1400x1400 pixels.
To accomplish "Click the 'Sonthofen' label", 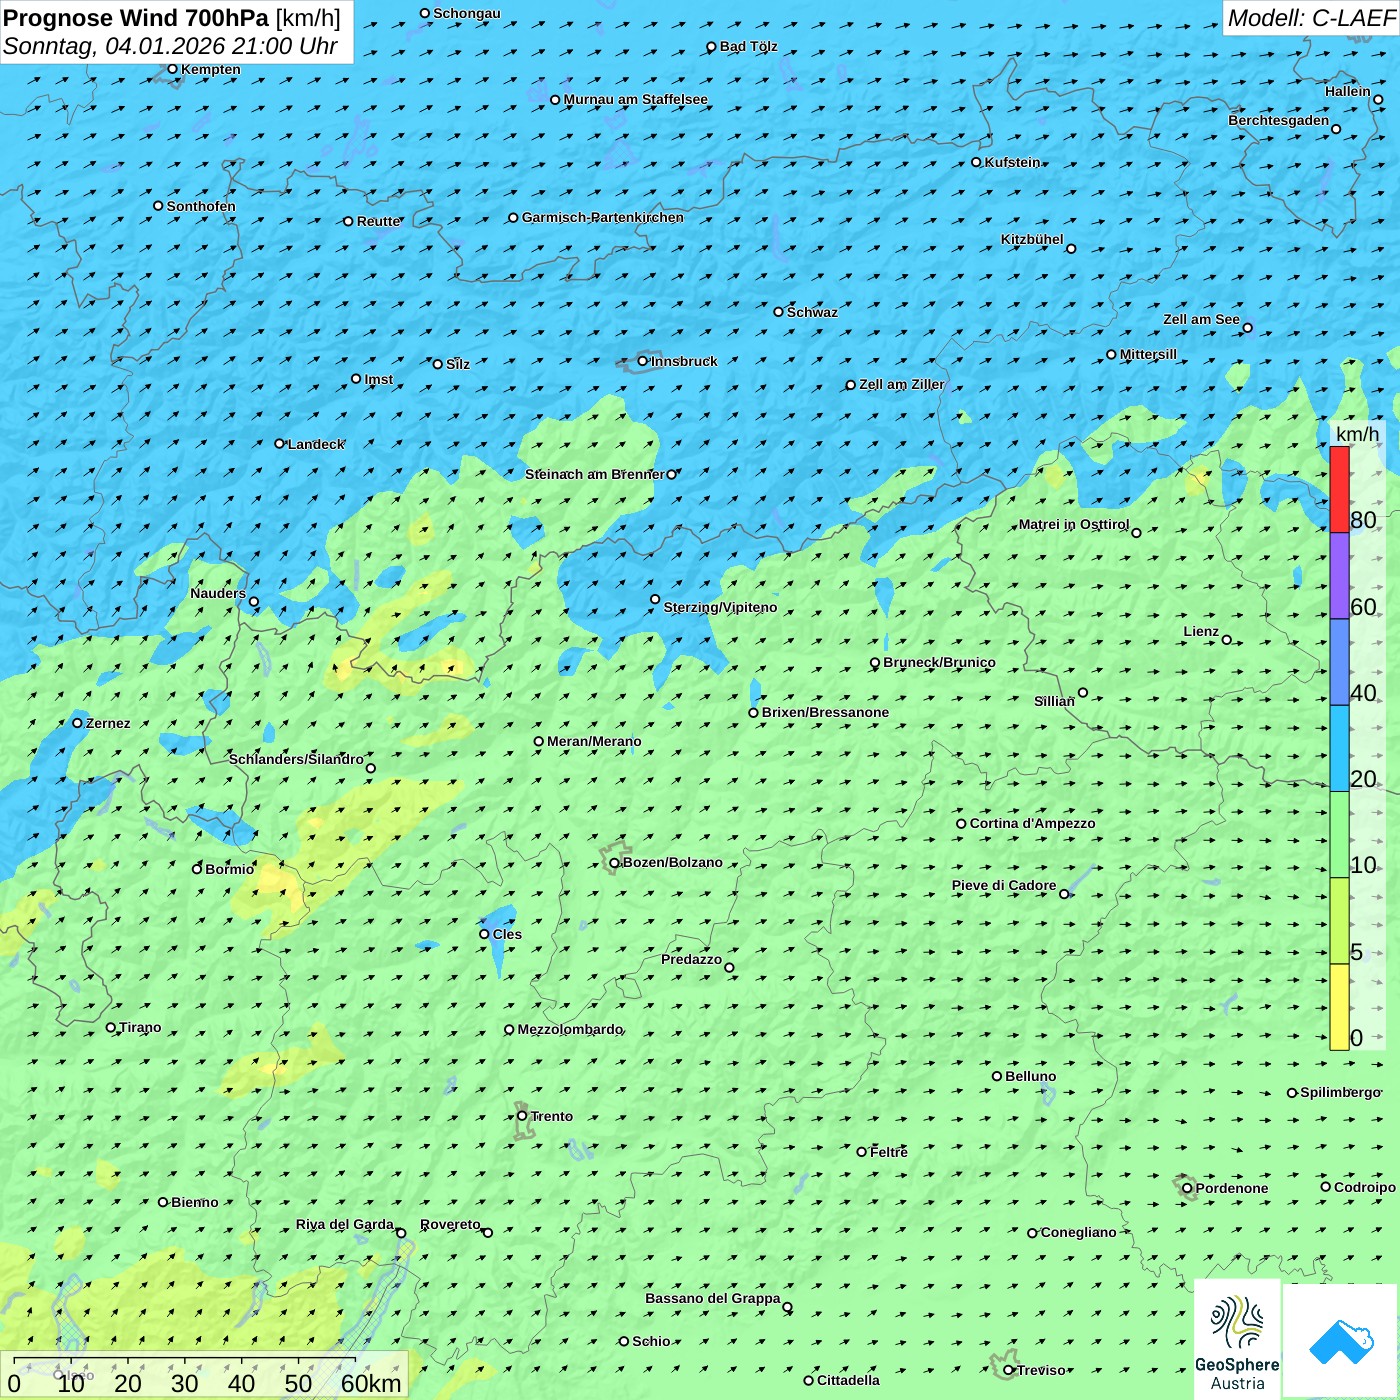I will [201, 206].
